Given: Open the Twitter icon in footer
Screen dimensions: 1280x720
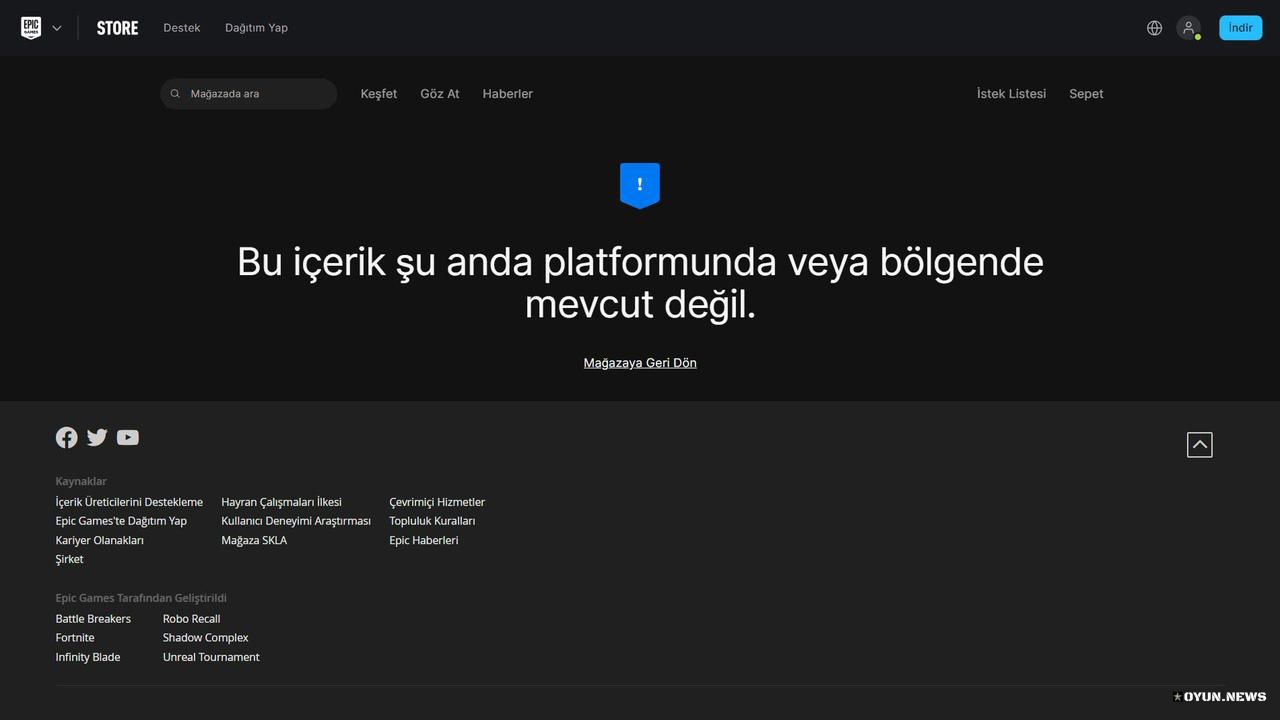Looking at the screenshot, I should (x=97, y=437).
